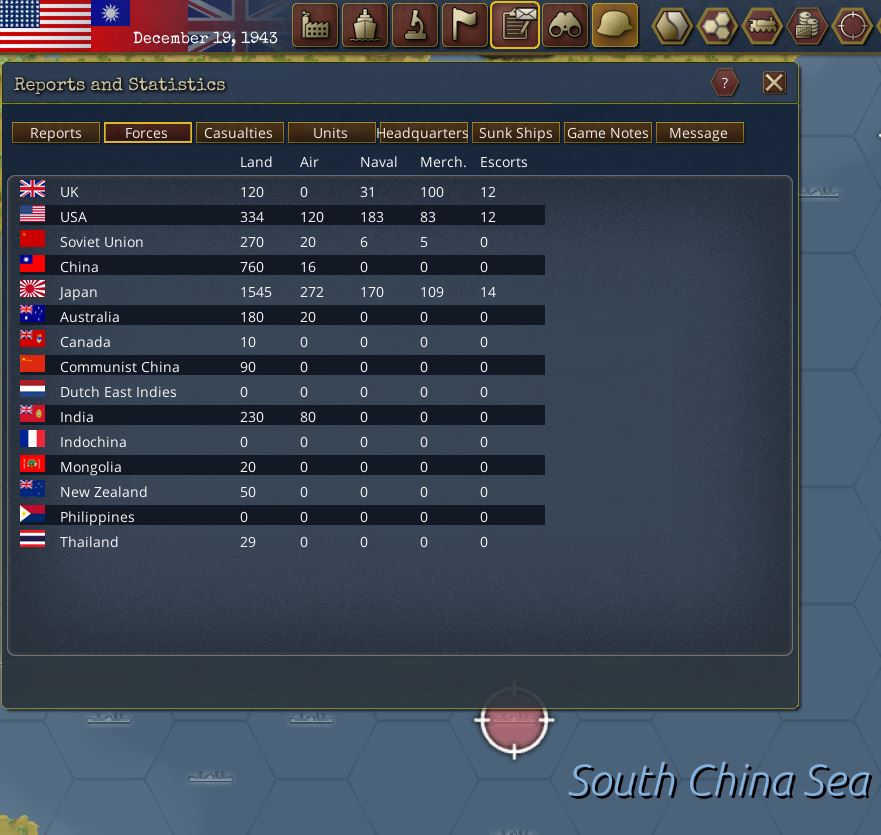Select the New Zealand row name
Image resolution: width=881 pixels, height=835 pixels.
[103, 492]
